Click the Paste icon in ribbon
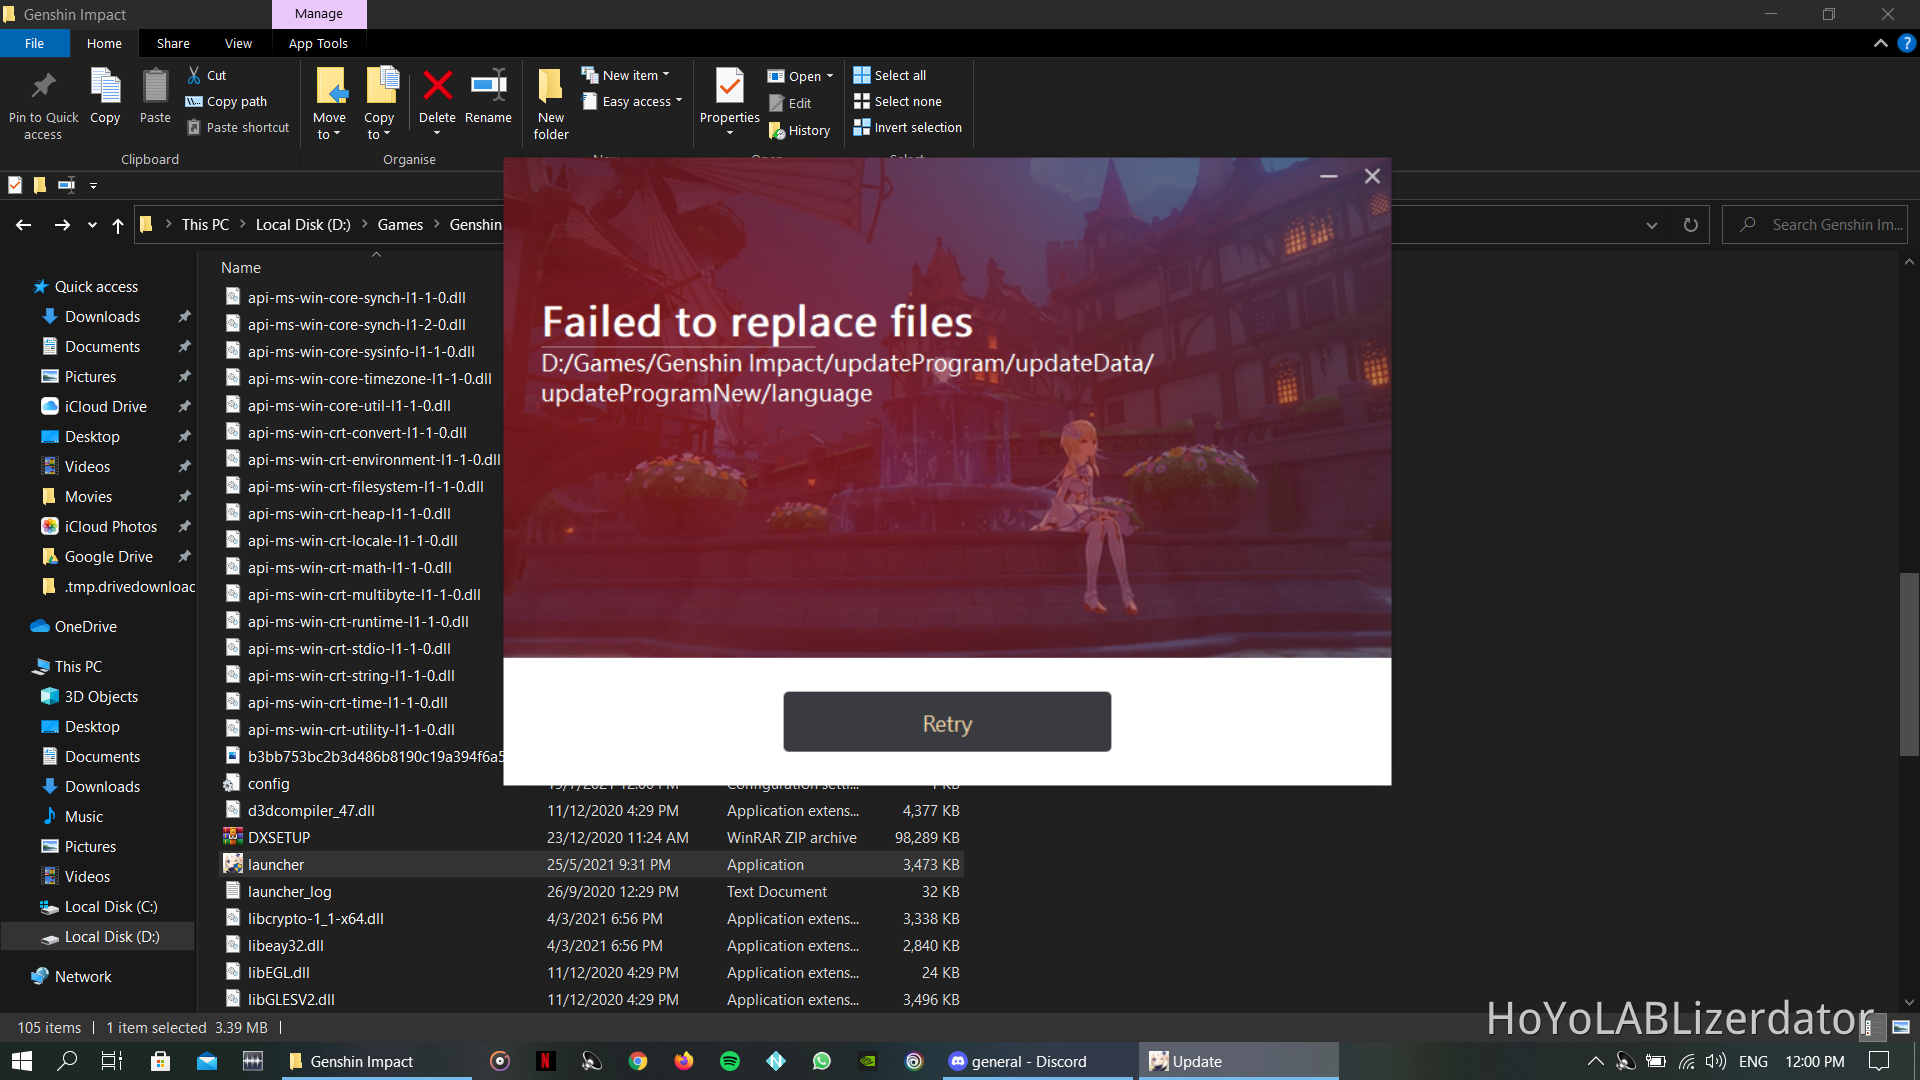The image size is (1920, 1080). (155, 87)
